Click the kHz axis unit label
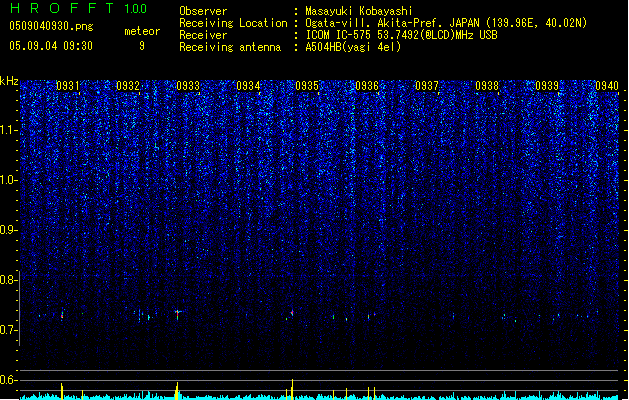Screen dimensions: 629x400 coord(9,81)
